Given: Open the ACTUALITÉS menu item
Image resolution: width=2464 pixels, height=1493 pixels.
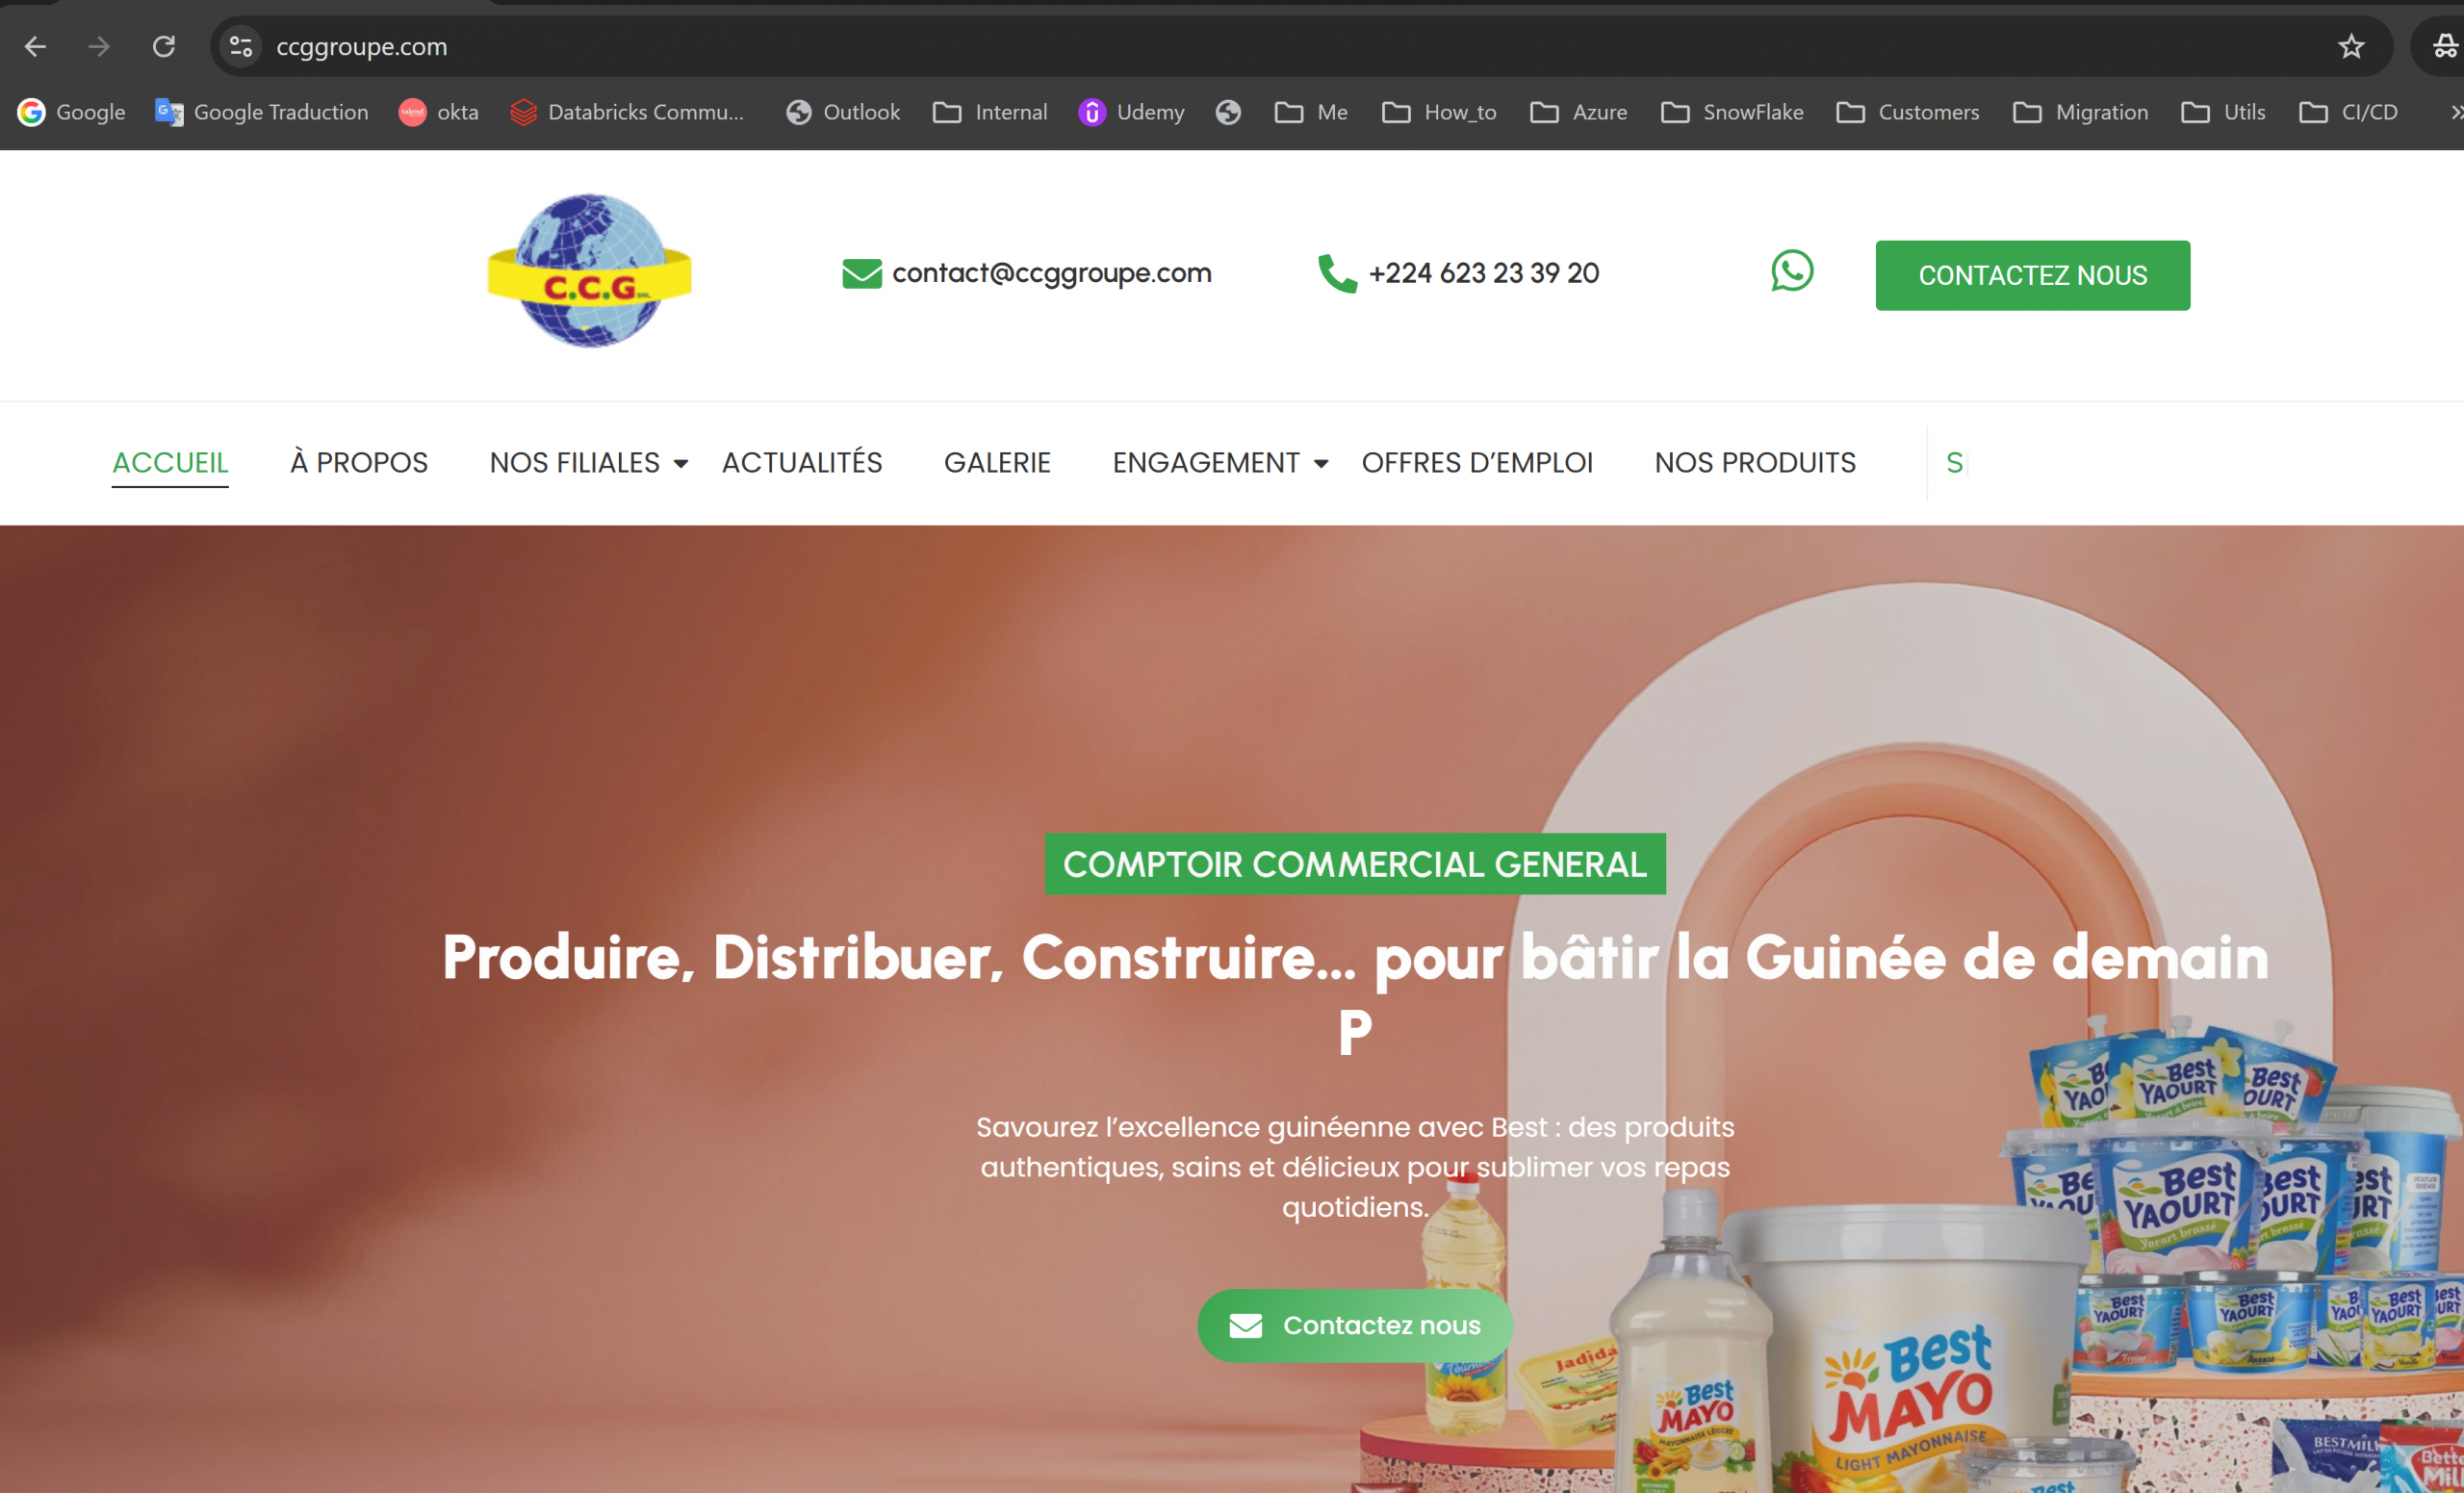Looking at the screenshot, I should pyautogui.click(x=801, y=462).
